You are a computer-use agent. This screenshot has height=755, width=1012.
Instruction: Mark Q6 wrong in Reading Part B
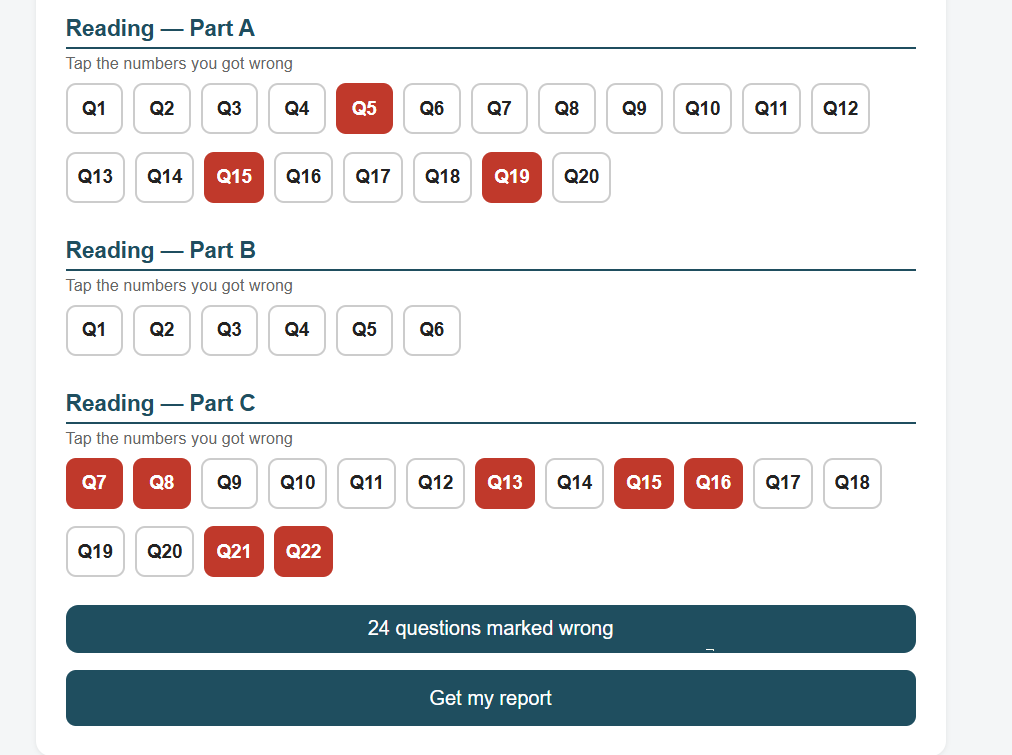pyautogui.click(x=432, y=330)
